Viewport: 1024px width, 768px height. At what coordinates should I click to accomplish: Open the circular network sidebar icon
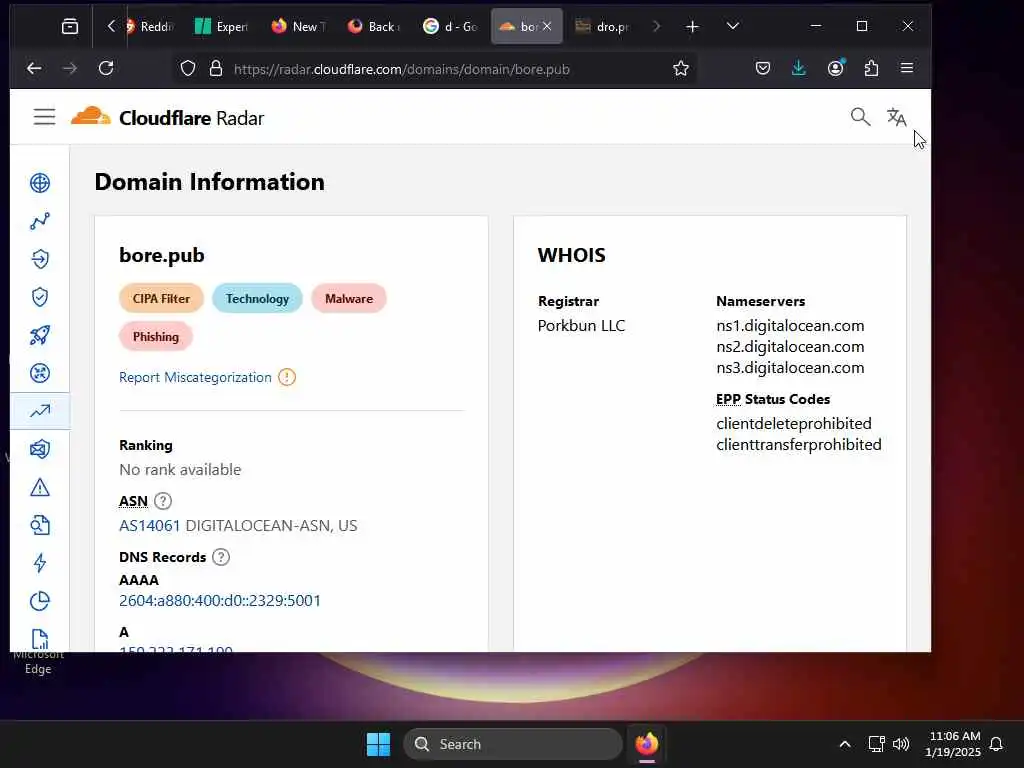40,373
